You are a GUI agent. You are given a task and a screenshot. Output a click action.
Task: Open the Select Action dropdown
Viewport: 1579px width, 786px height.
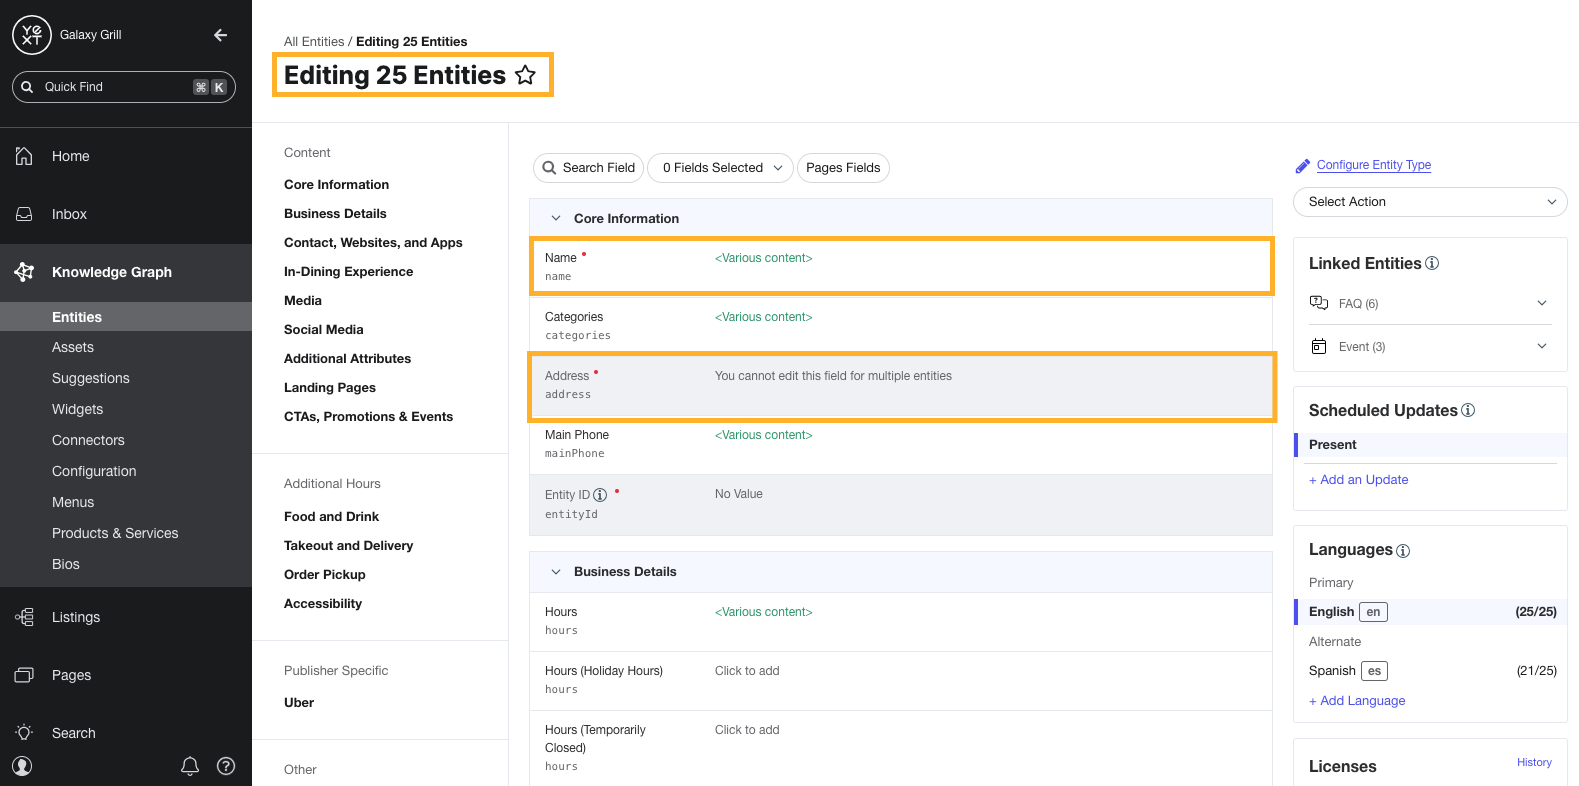(x=1430, y=202)
